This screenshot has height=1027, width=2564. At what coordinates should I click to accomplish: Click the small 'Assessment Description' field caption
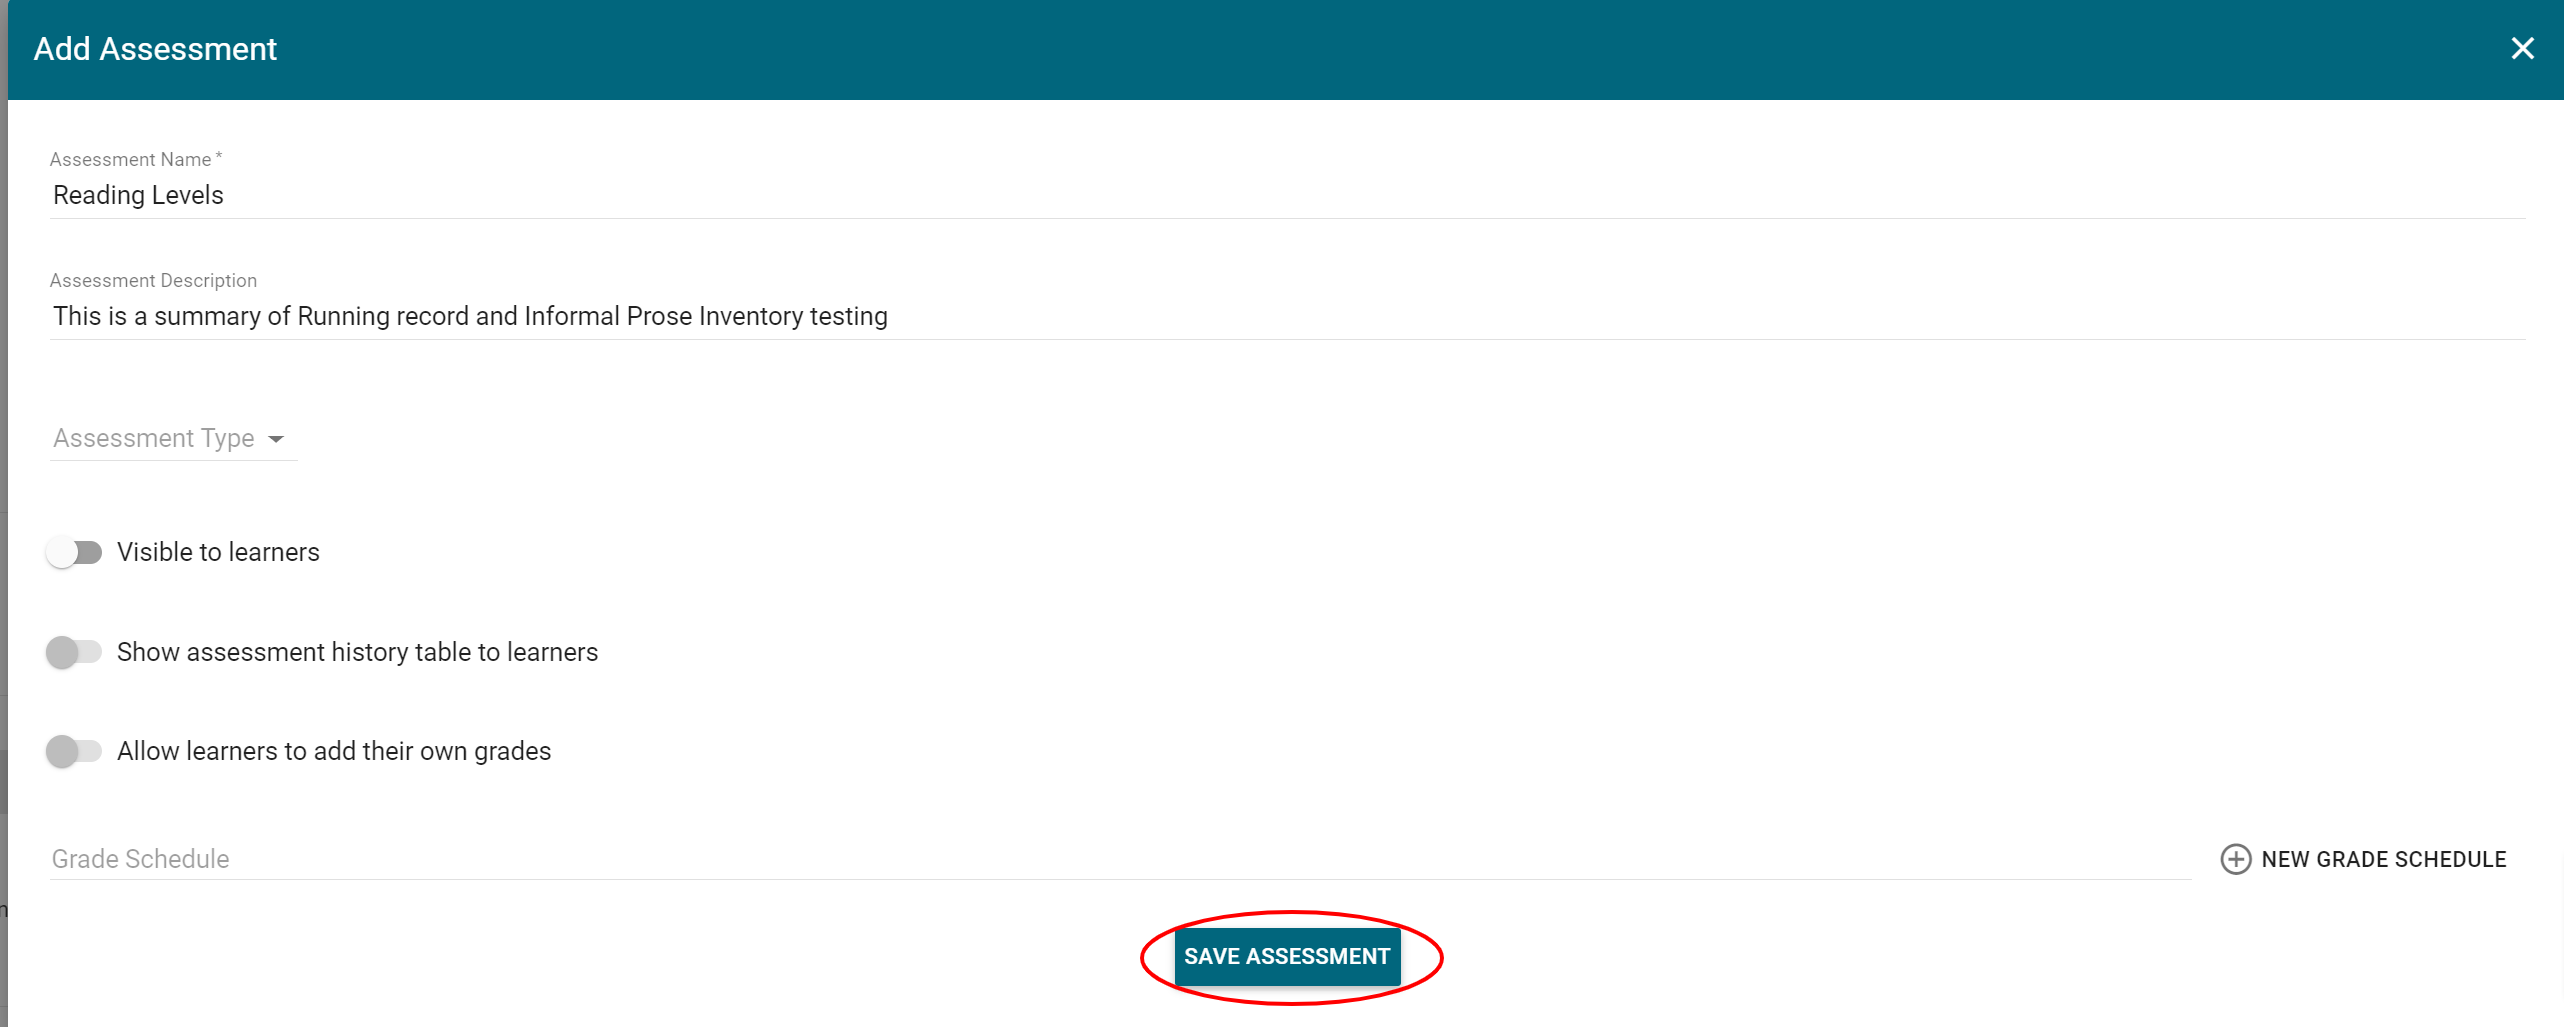(153, 281)
